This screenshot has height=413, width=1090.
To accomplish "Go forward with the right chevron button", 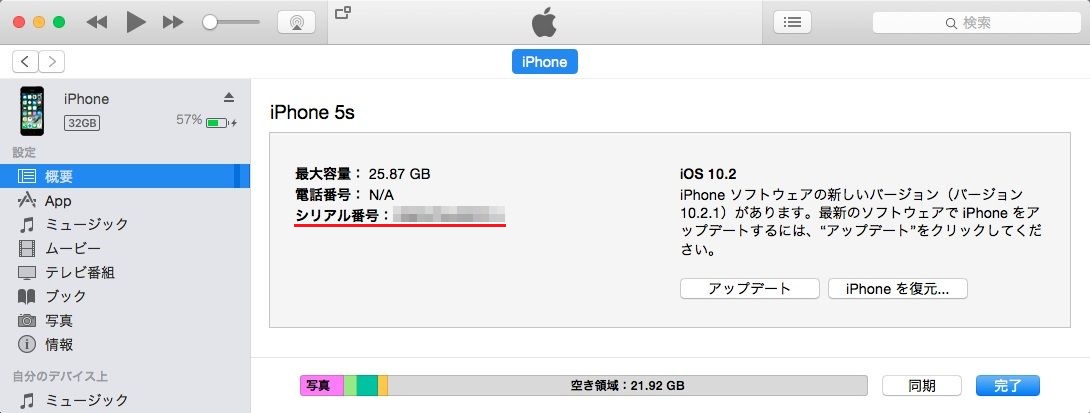I will [52, 62].
